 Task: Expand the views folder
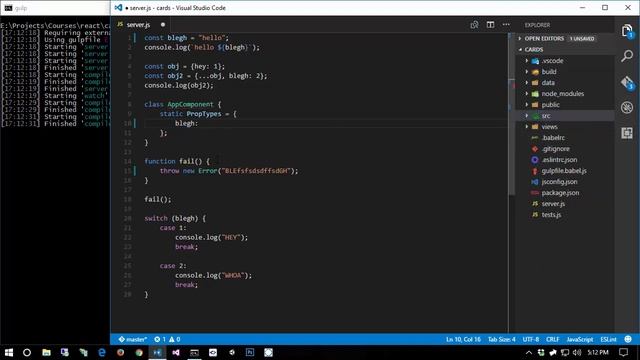pos(549,127)
